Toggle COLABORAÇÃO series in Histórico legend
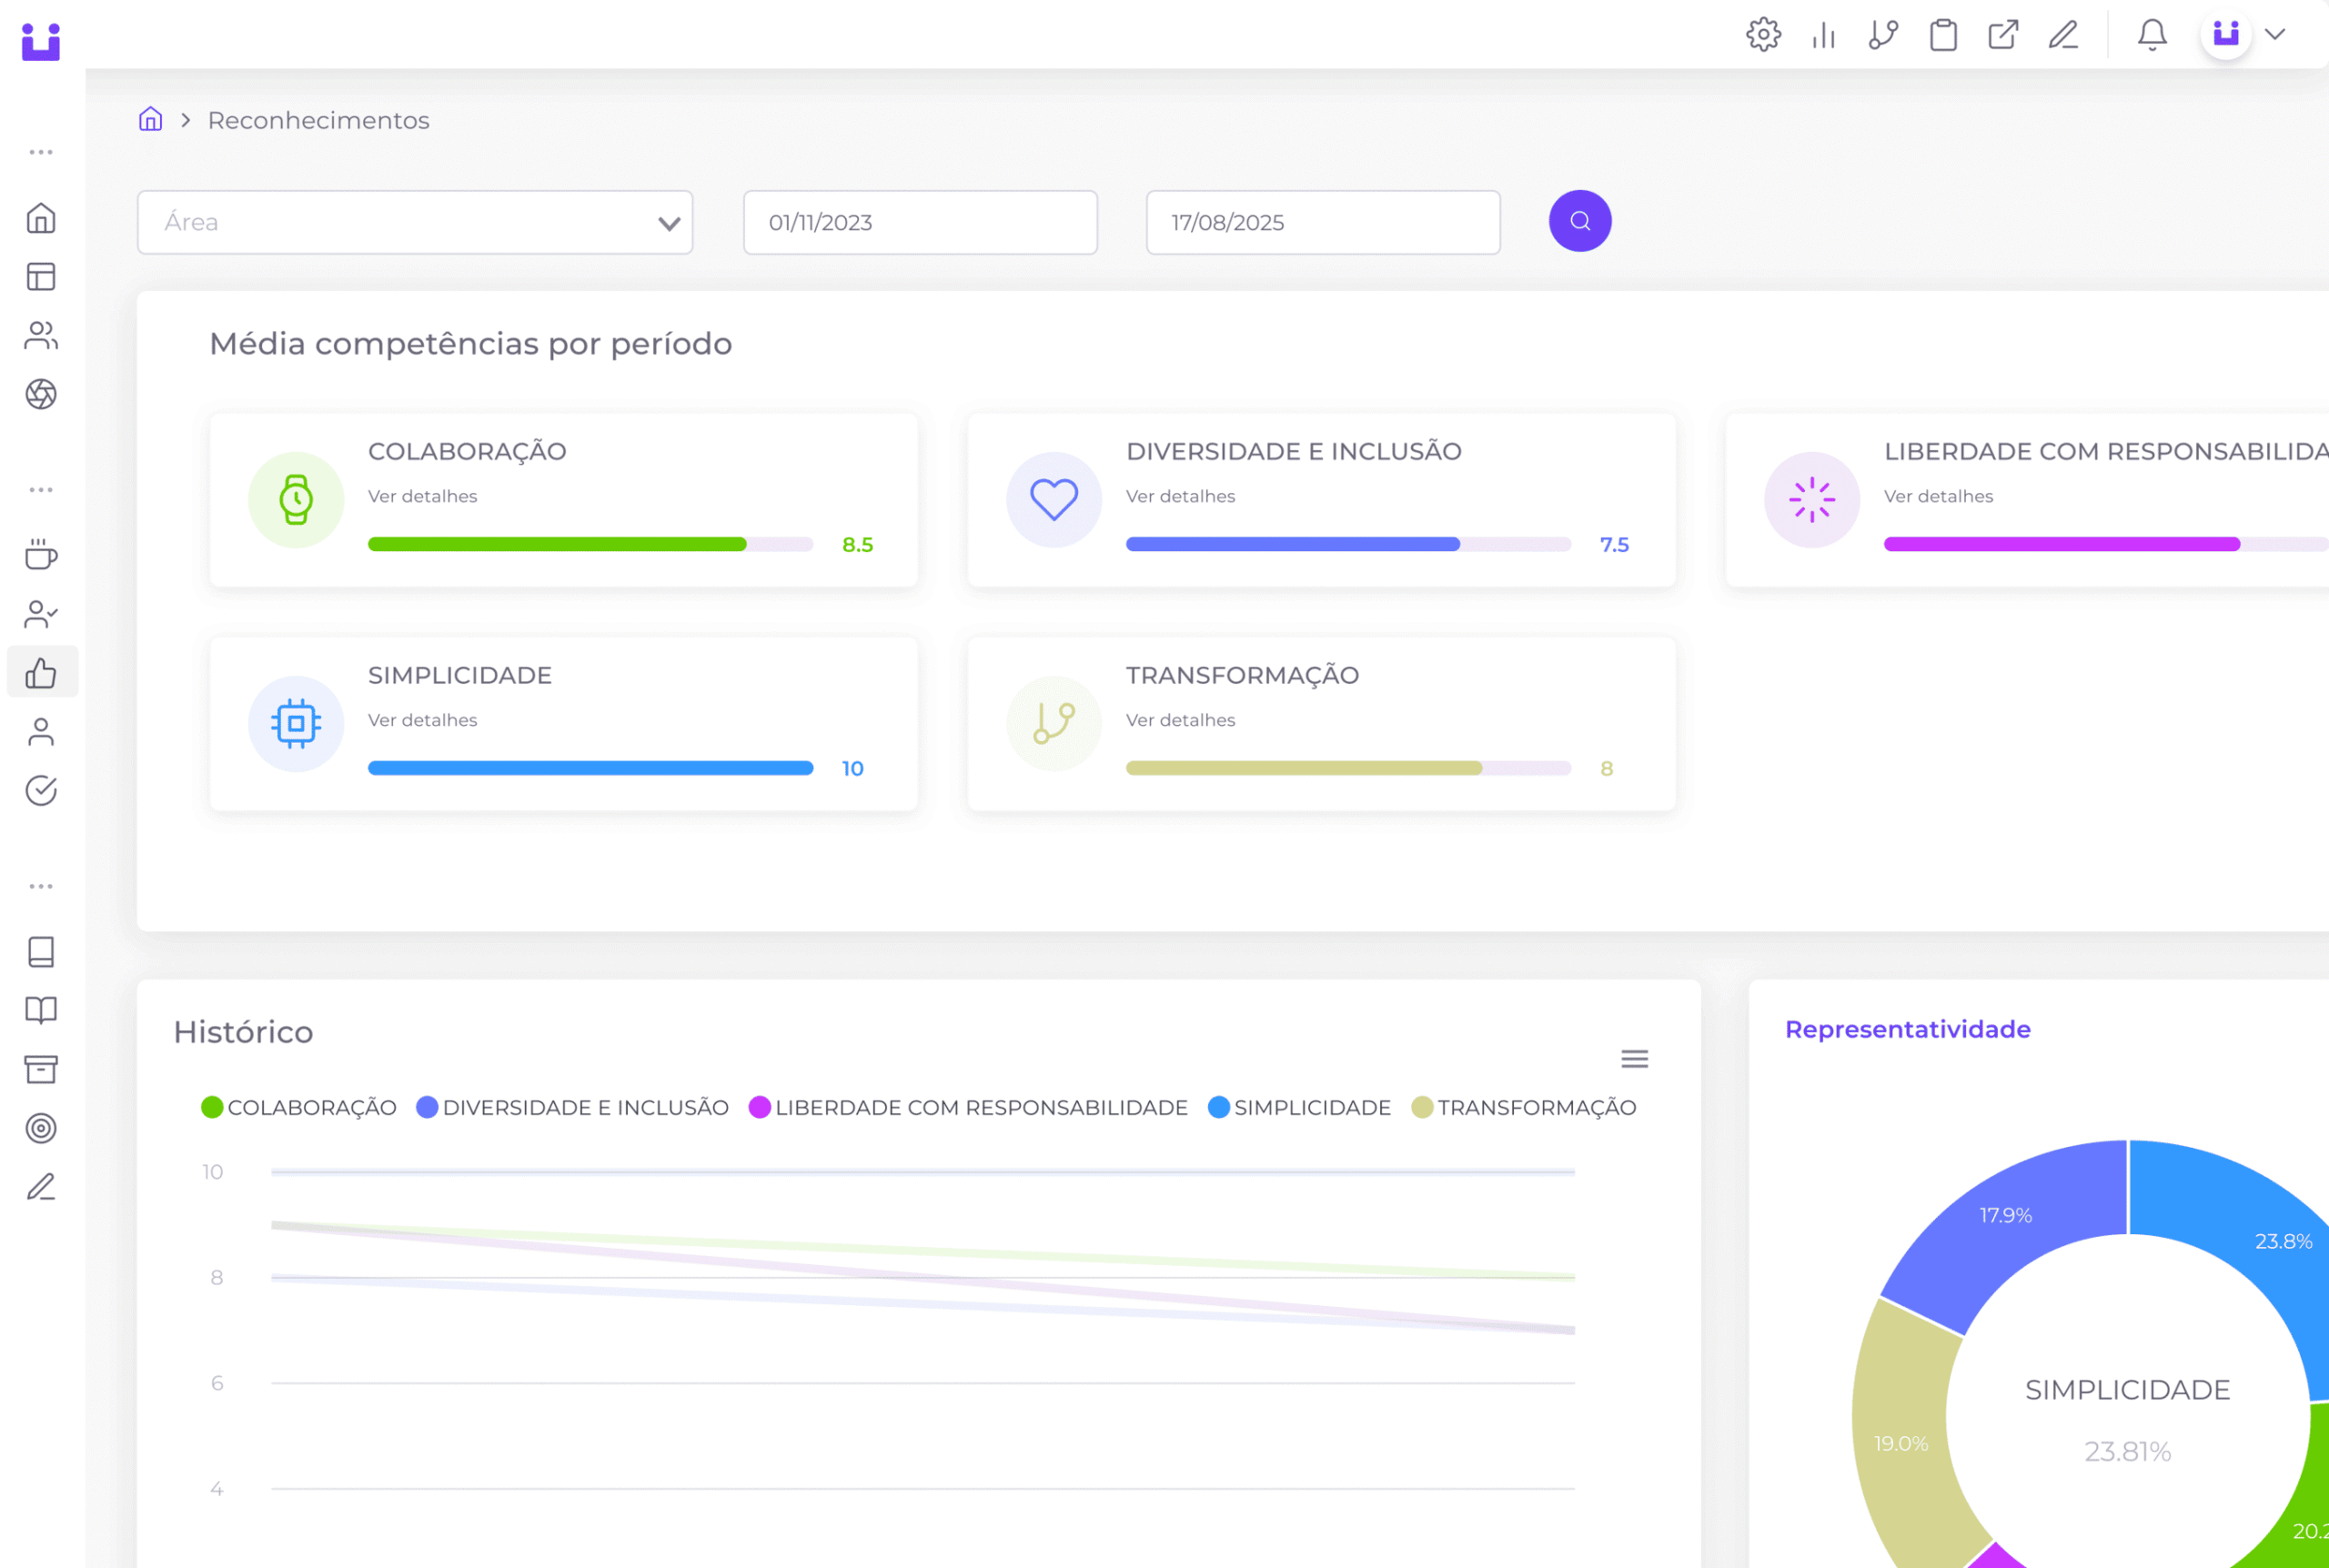Screen dimensions: 2329x1568 311,1107
